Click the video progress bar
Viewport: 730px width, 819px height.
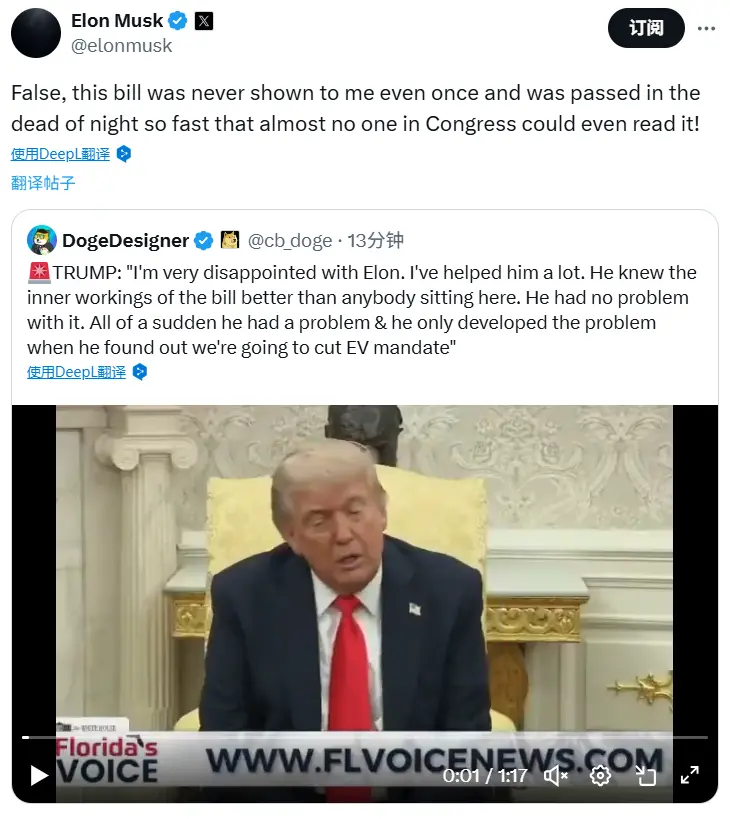(x=364, y=738)
